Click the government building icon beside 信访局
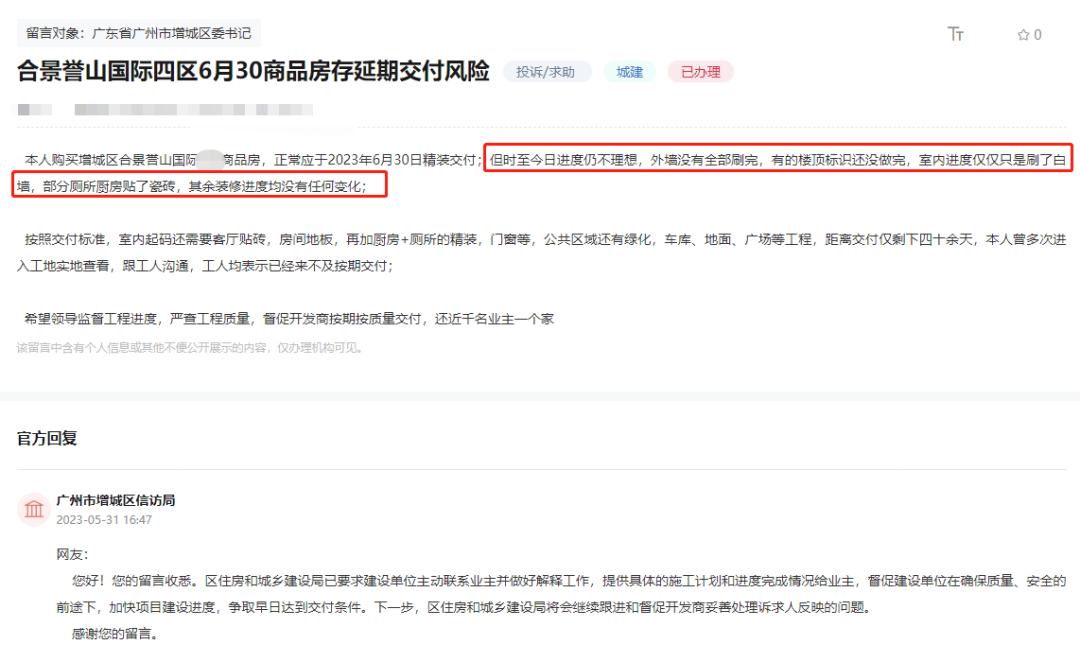Screen dimensions: 1080x662 point(33,508)
